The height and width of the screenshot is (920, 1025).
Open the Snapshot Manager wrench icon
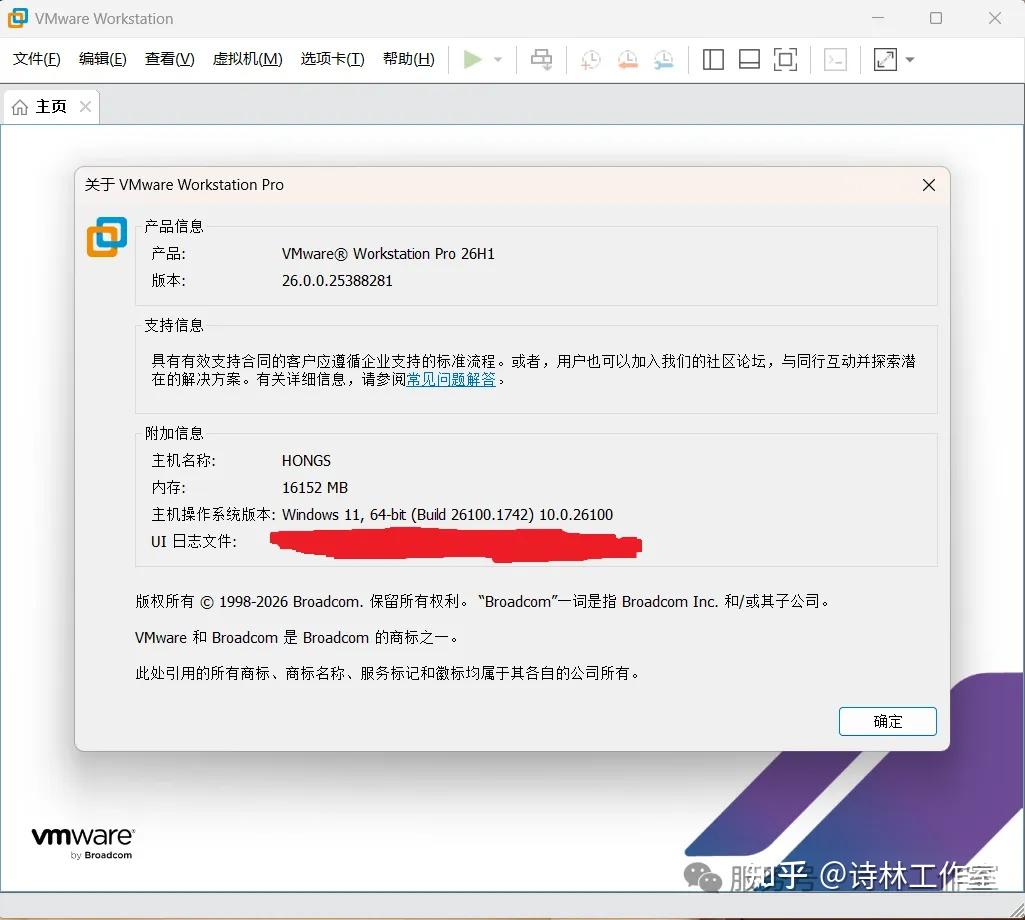point(664,60)
